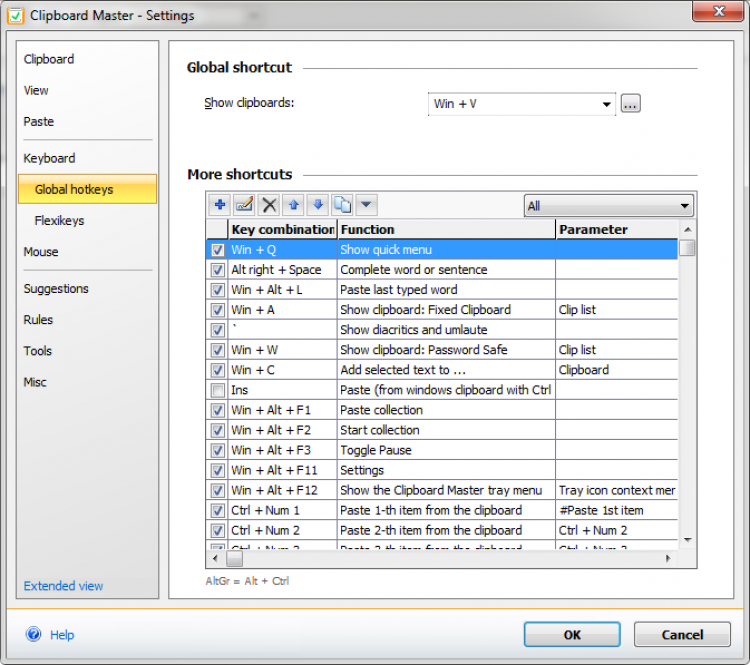Screen dimensions: 750x665
Task: Select the Keyboard settings section
Action: click(x=49, y=158)
